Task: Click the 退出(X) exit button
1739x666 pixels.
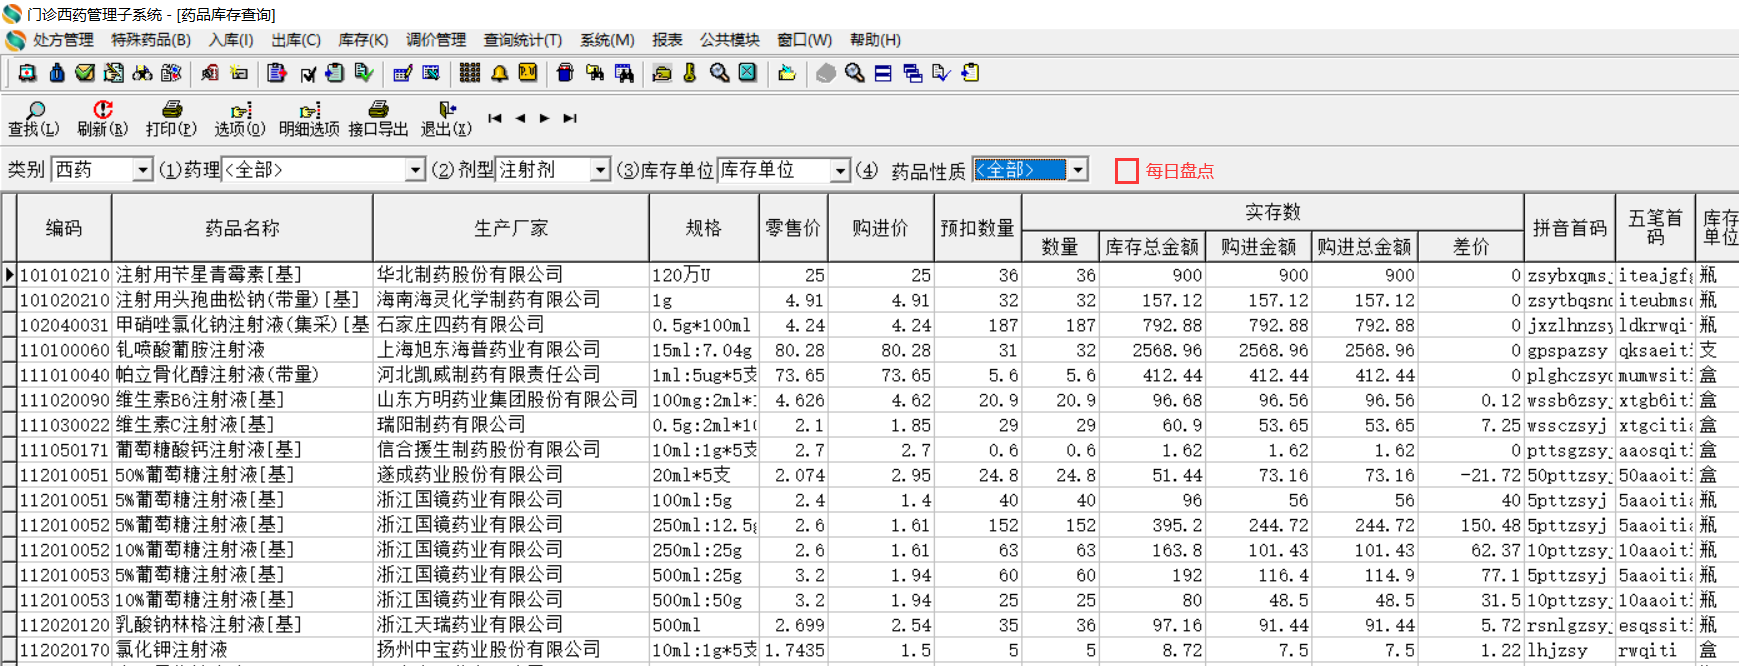Action: (446, 119)
